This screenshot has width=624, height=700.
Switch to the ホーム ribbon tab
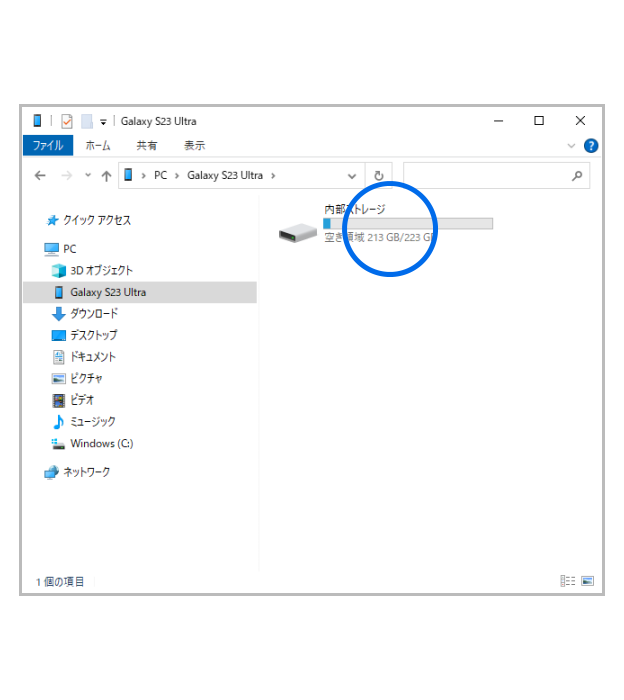98,146
